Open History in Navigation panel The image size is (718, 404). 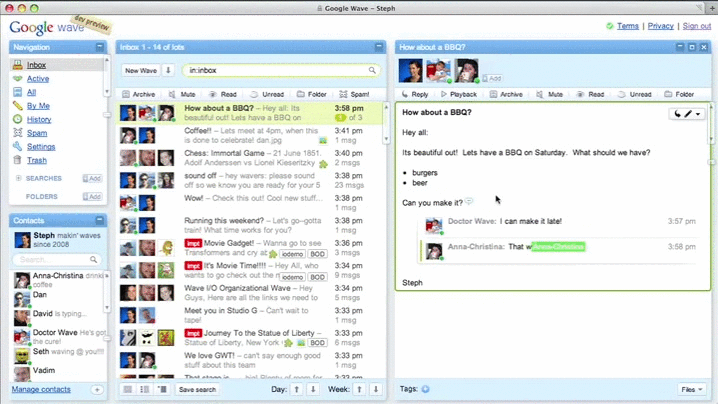coord(39,120)
